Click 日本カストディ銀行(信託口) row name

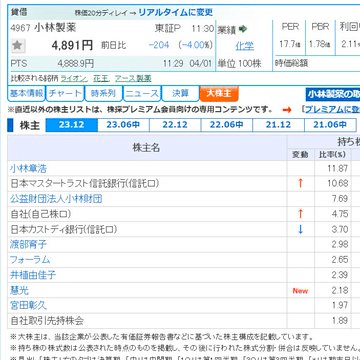click(x=64, y=229)
